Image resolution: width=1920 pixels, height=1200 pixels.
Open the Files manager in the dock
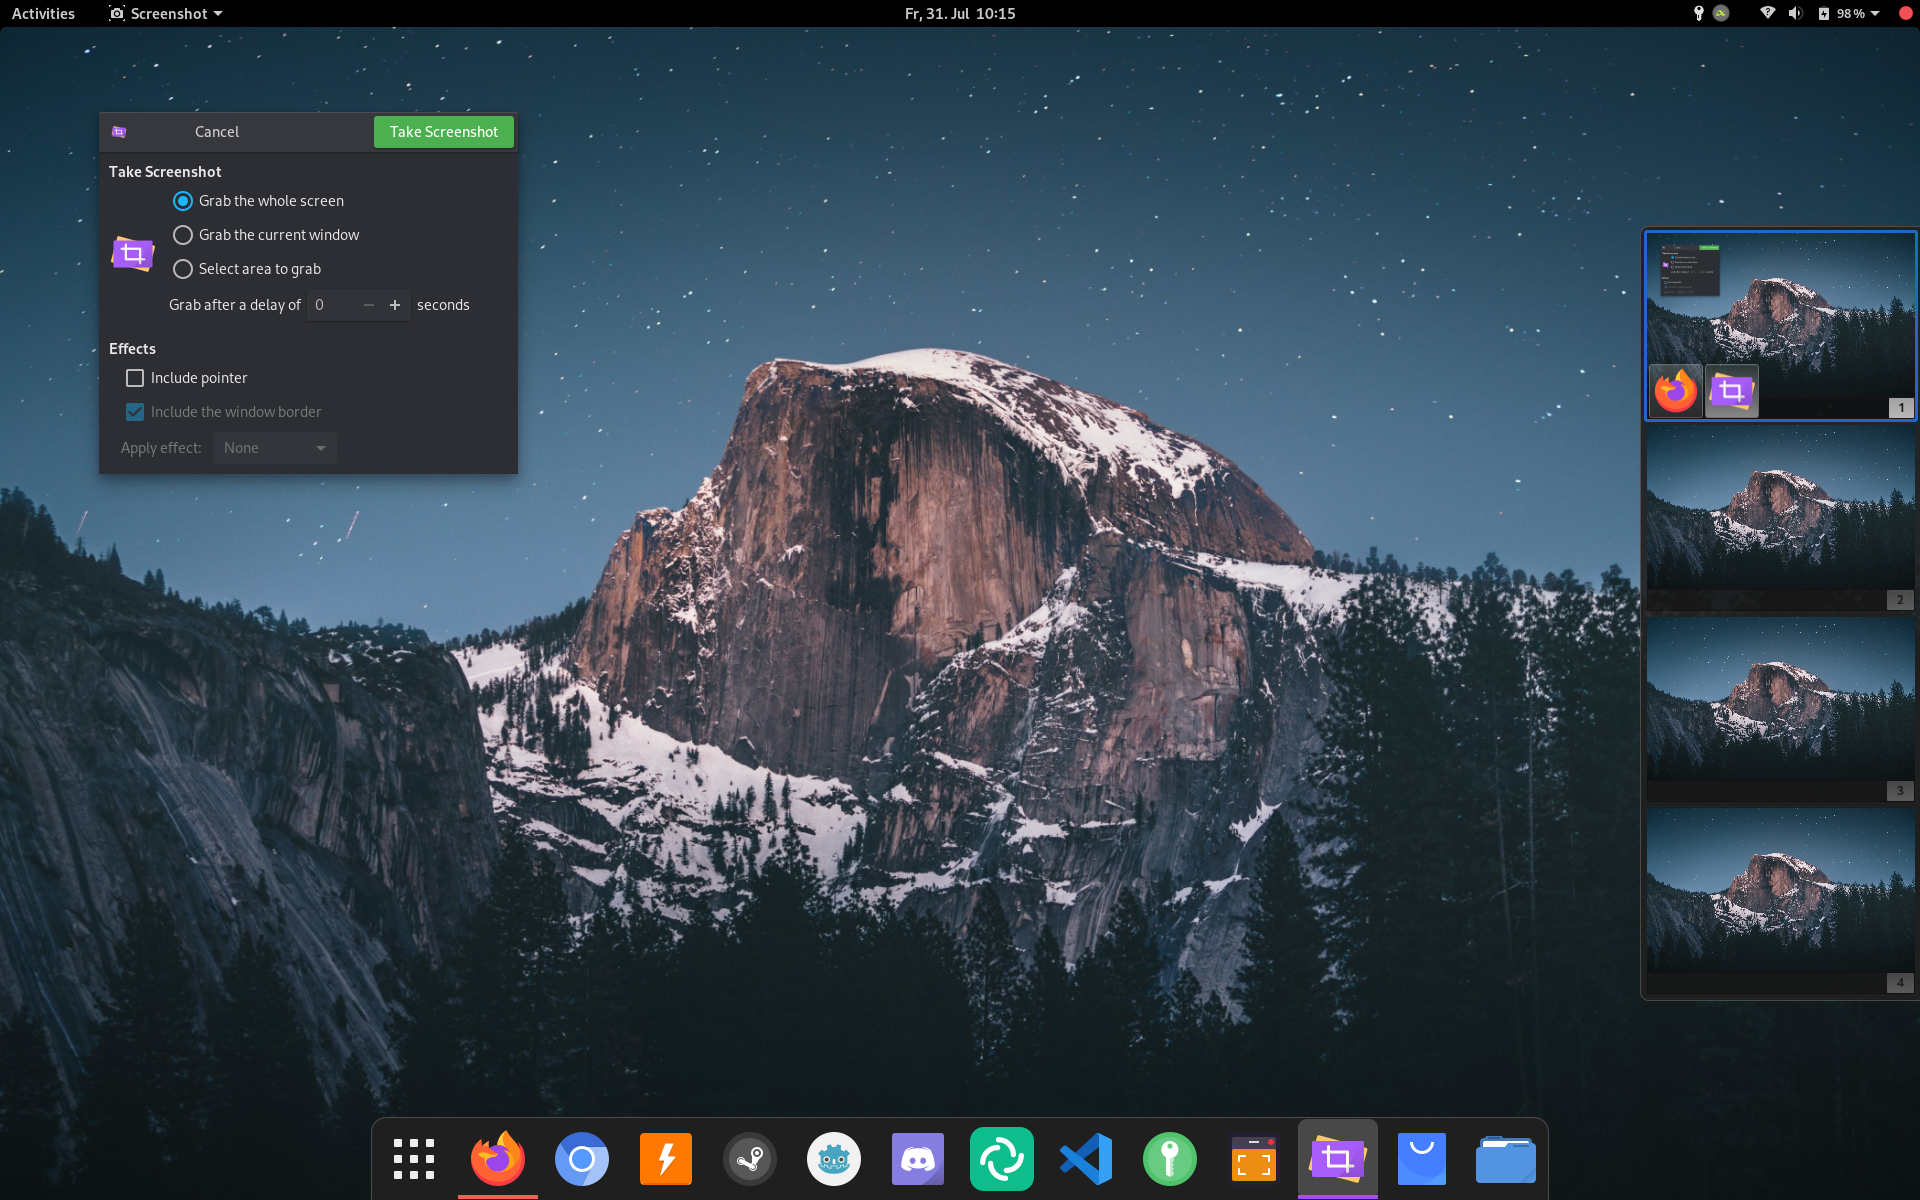(x=1505, y=1159)
